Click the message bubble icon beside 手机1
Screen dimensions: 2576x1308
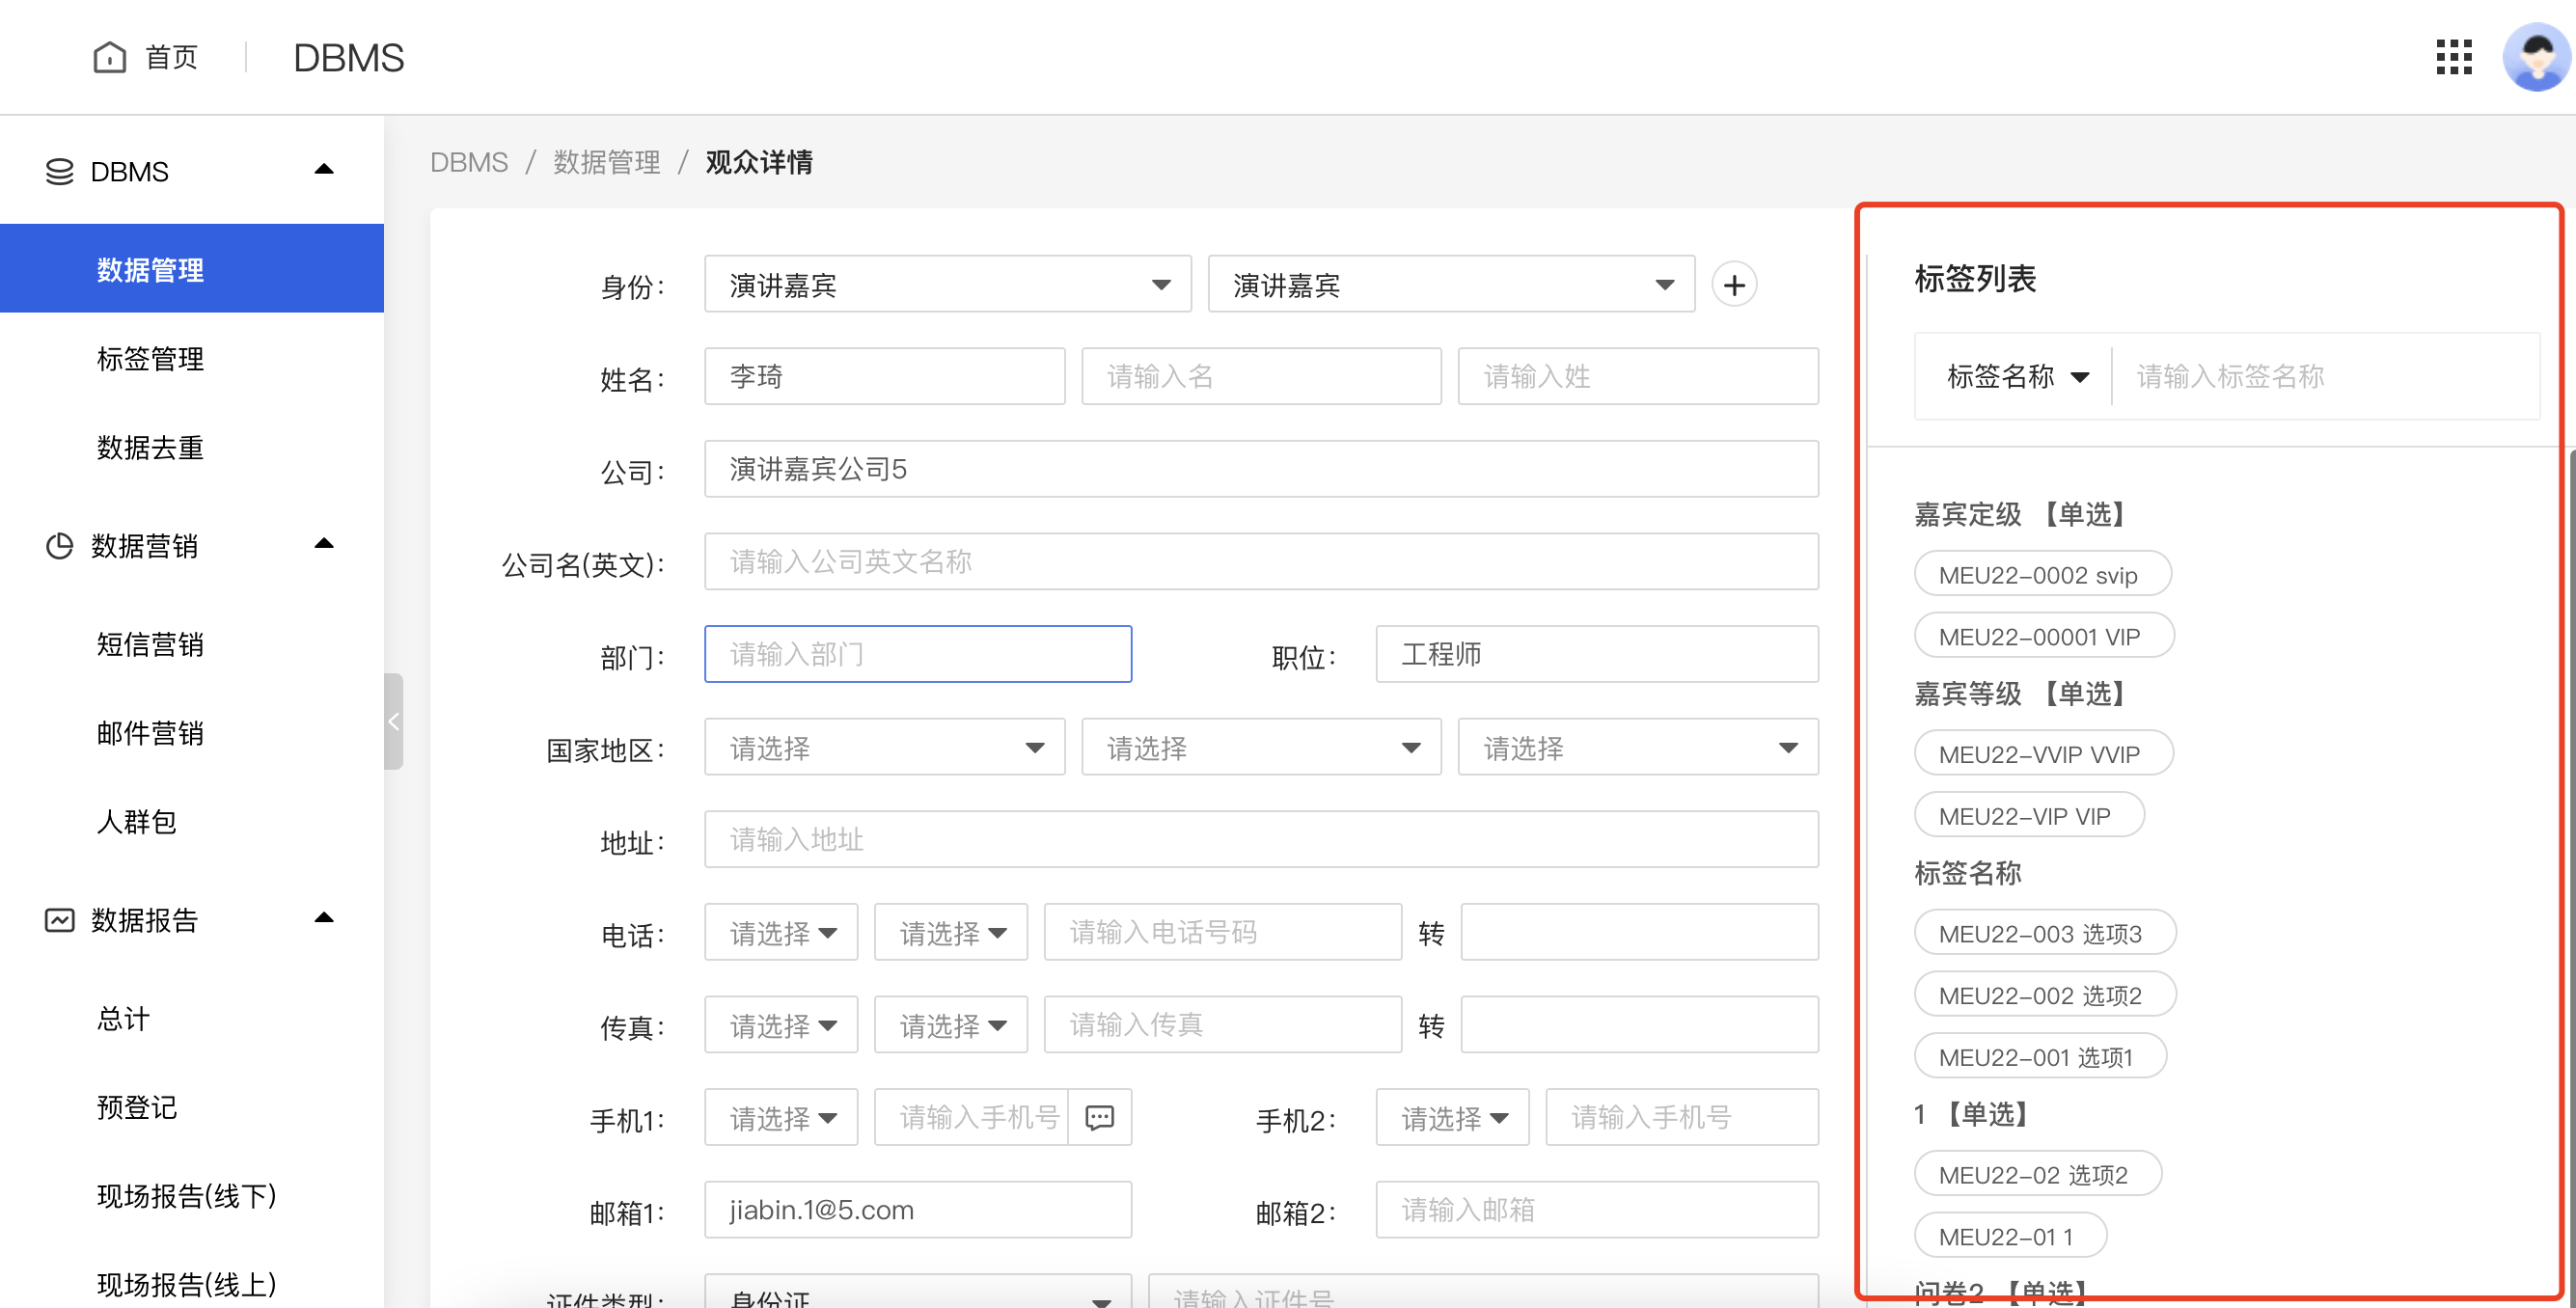point(1100,1117)
